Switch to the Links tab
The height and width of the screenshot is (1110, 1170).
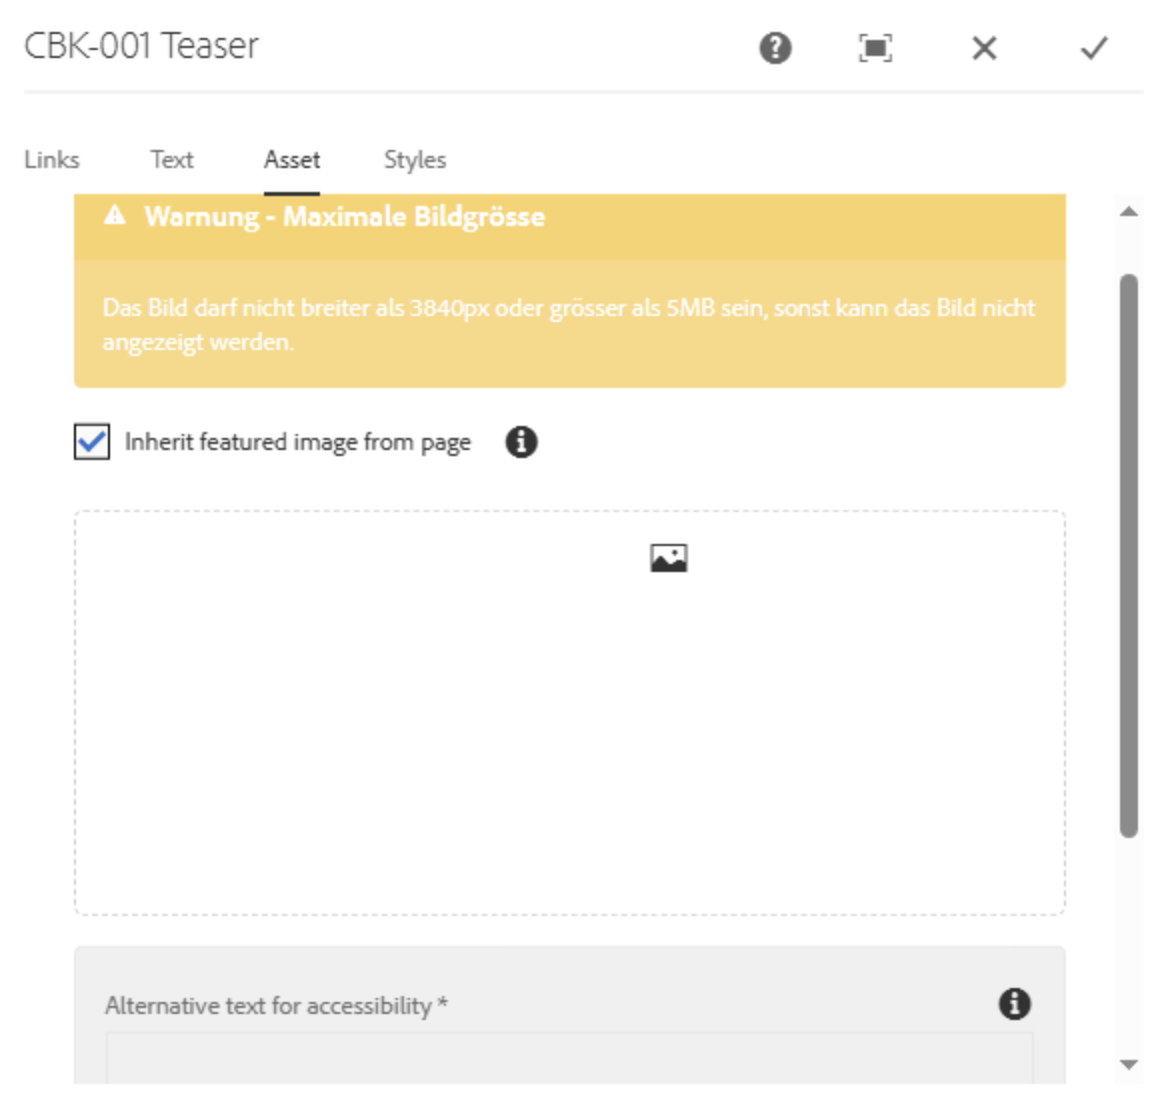[x=52, y=160]
